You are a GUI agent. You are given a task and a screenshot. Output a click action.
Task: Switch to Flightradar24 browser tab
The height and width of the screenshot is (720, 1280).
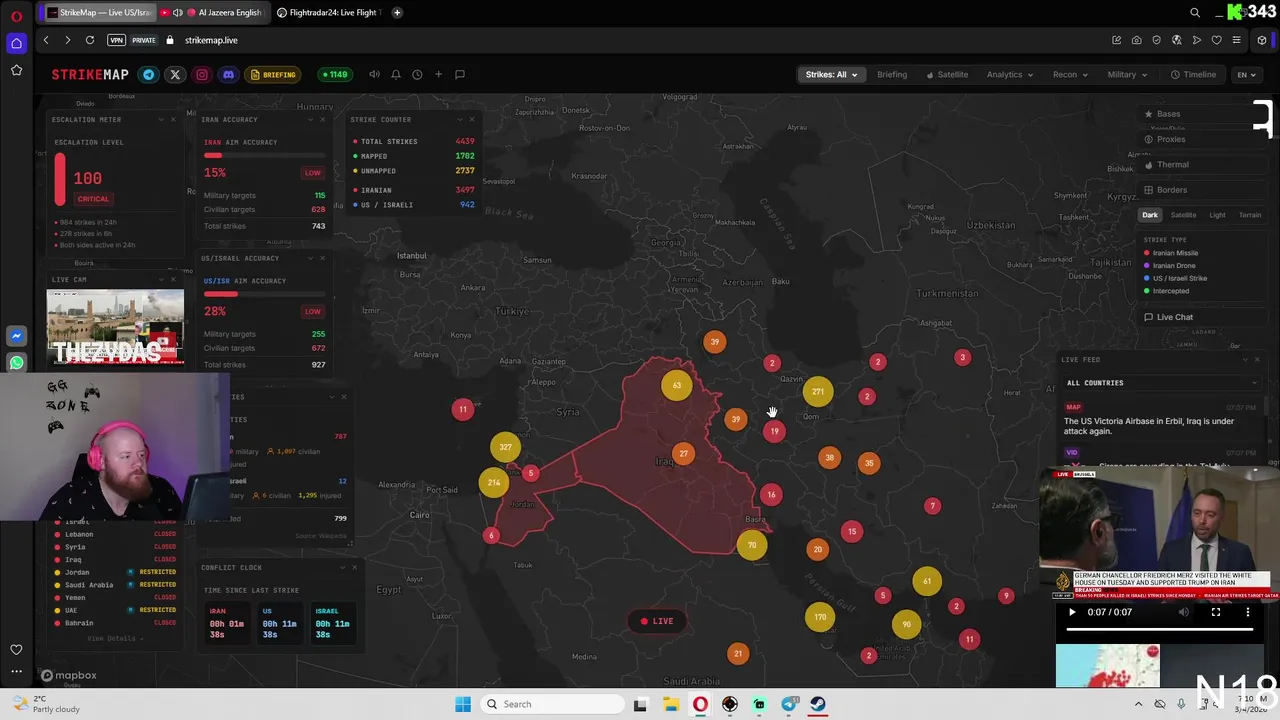pyautogui.click(x=327, y=12)
